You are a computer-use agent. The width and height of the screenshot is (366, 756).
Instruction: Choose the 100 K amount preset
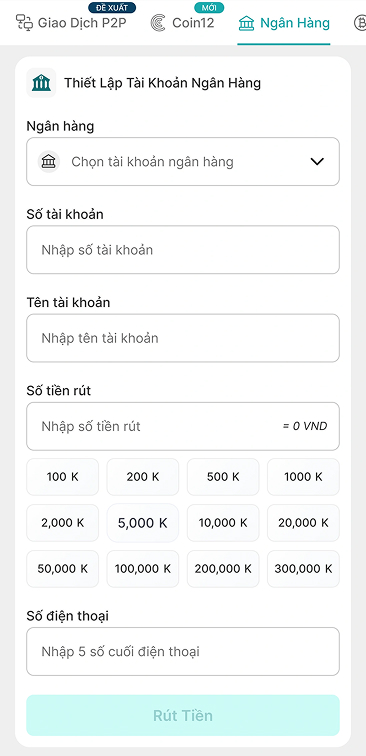63,477
